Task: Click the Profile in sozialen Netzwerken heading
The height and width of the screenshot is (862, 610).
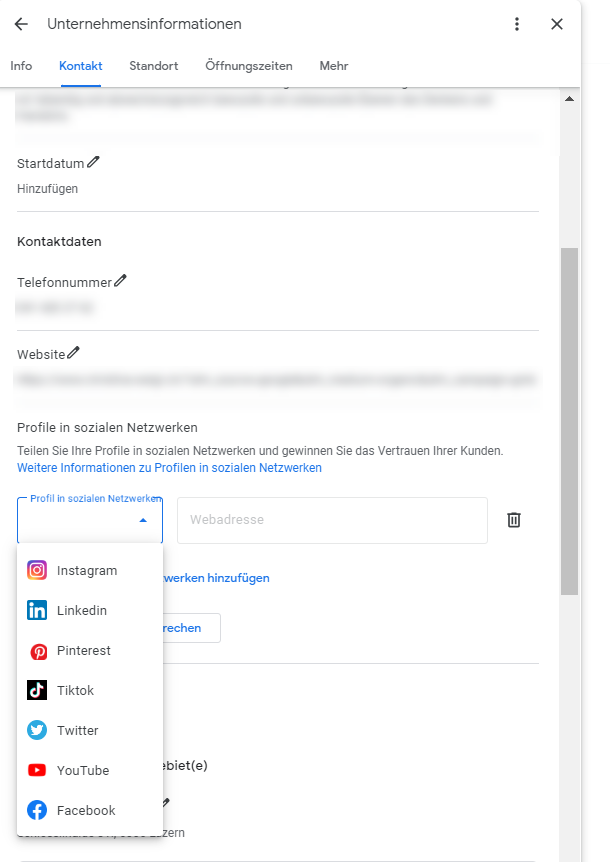Action: (107, 428)
